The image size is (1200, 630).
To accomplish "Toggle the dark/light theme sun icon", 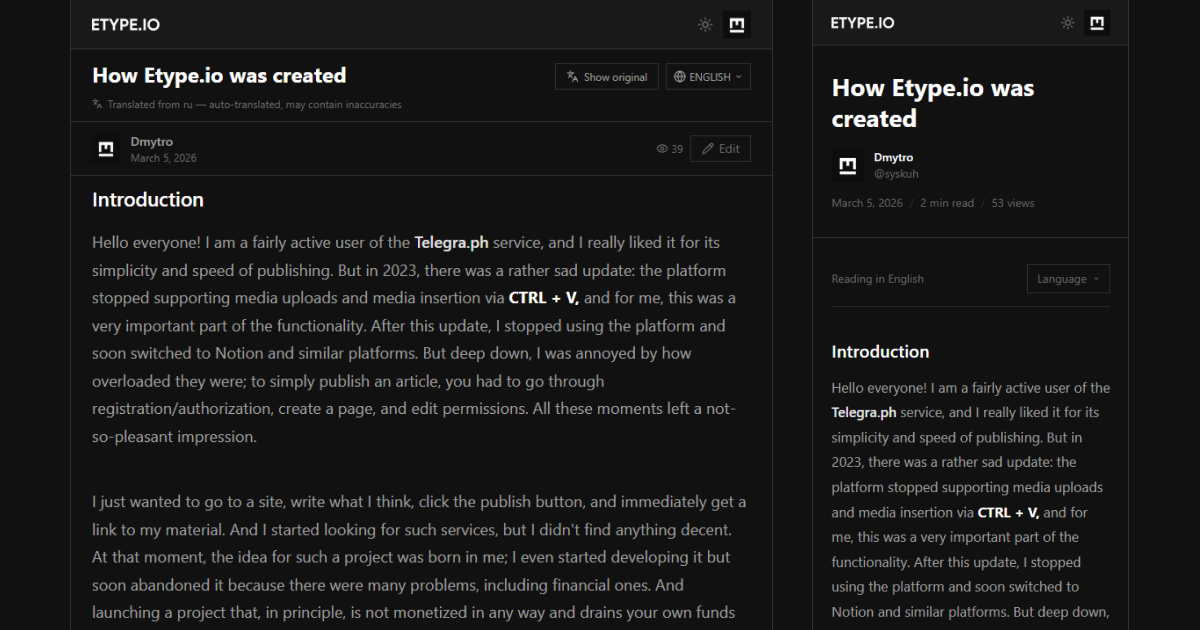I will coord(705,24).
